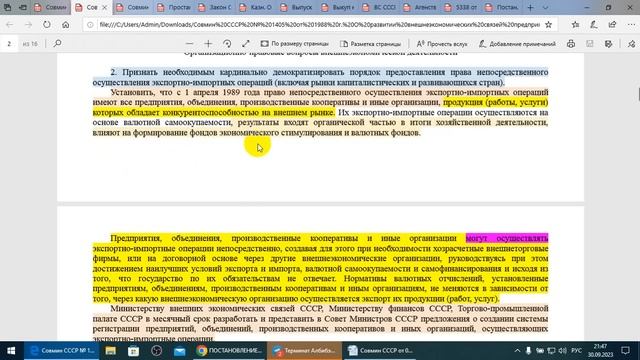Show hidden system tray icons

pyautogui.click(x=517, y=351)
